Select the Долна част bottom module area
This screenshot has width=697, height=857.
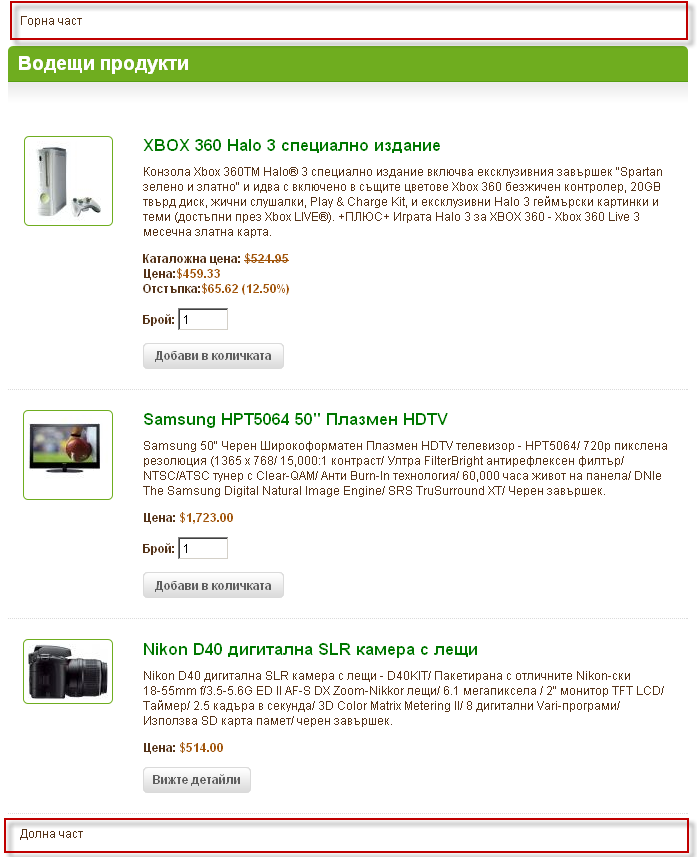346,835
